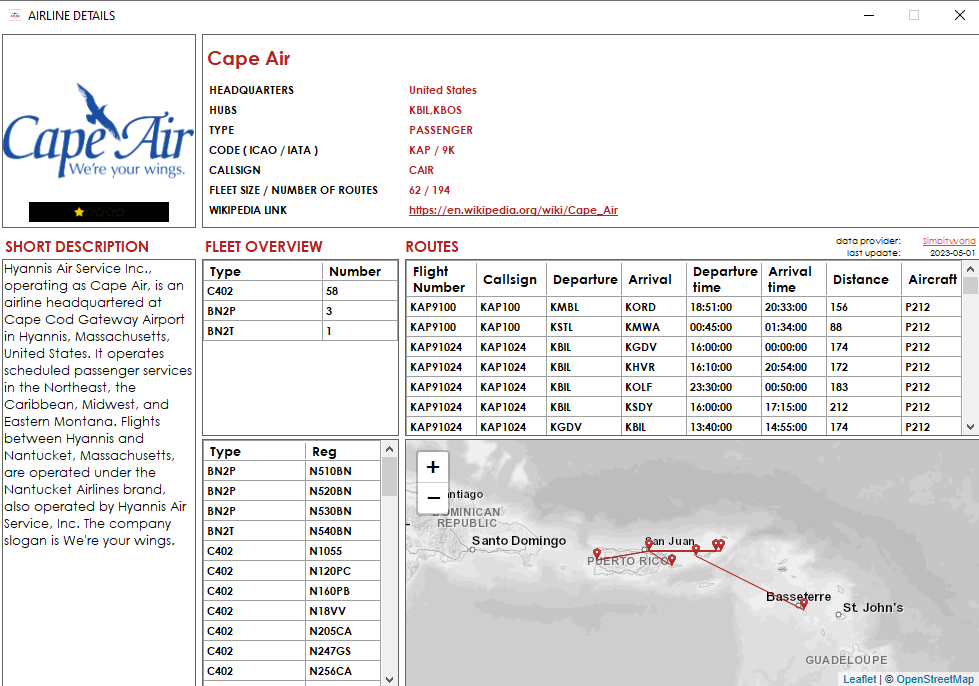Click the Airline Details window icon
Image resolution: width=979 pixels, height=686 pixels.
click(15, 15)
